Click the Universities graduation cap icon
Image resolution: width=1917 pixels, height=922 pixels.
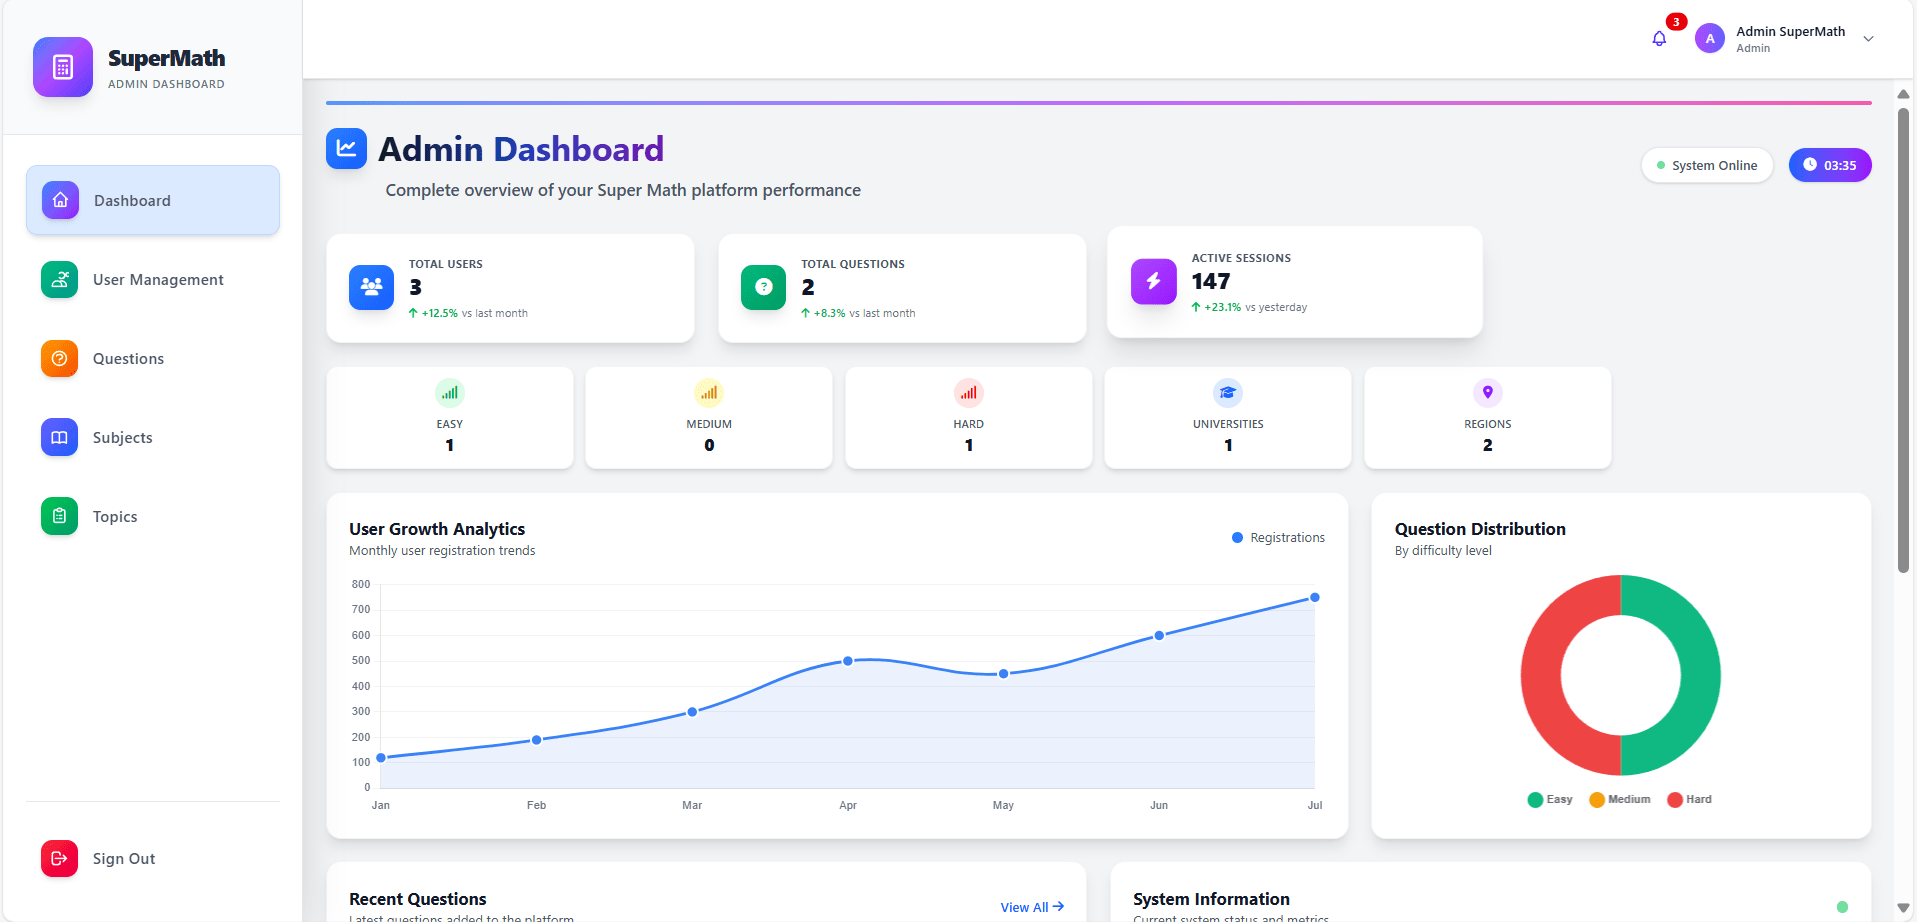pos(1227,393)
